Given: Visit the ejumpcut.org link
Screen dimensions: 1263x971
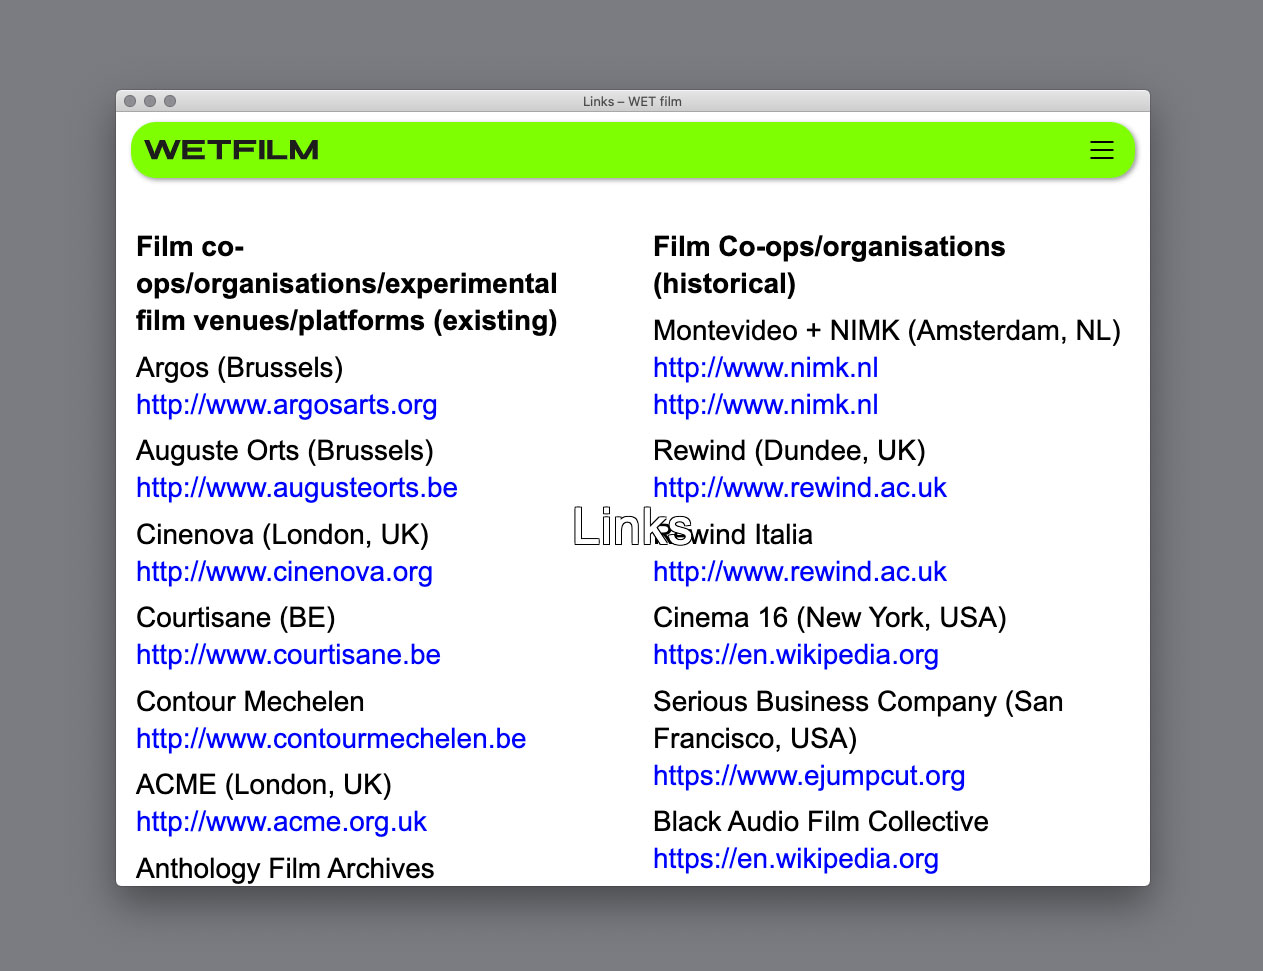Looking at the screenshot, I should (809, 776).
